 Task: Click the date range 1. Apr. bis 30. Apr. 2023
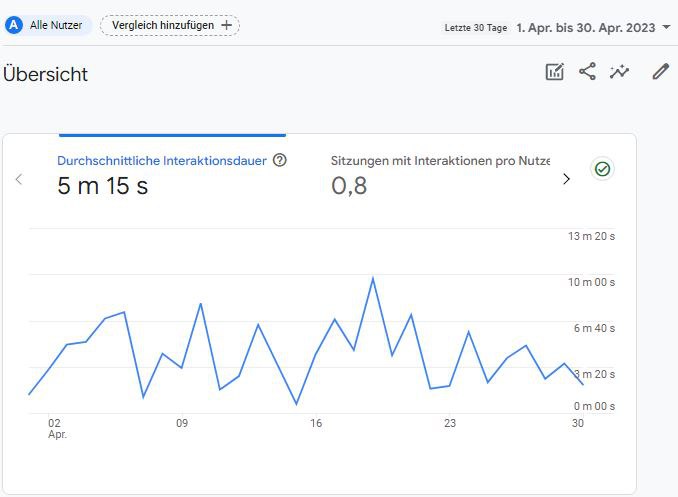click(x=585, y=27)
